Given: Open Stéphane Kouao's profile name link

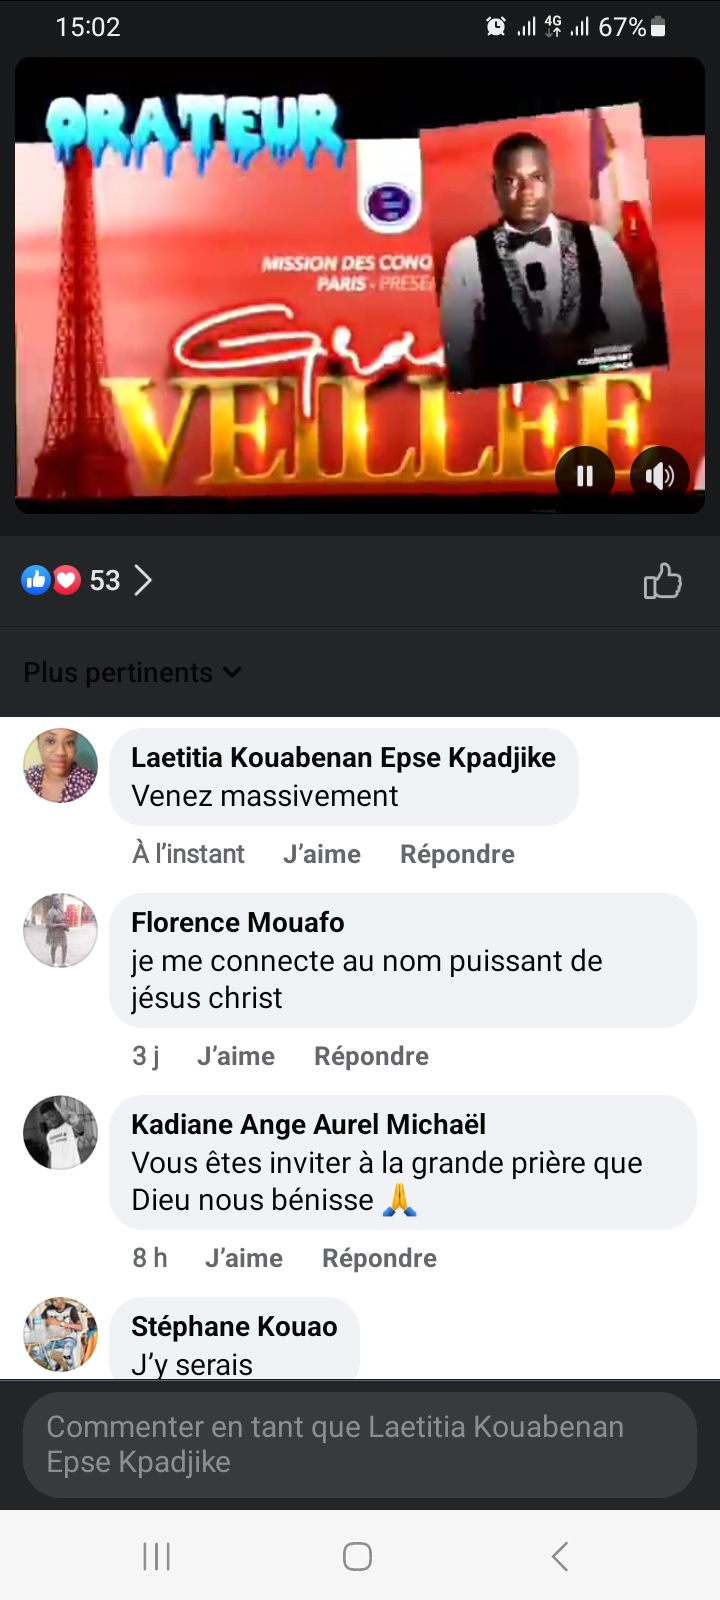Looking at the screenshot, I should pyautogui.click(x=234, y=1327).
